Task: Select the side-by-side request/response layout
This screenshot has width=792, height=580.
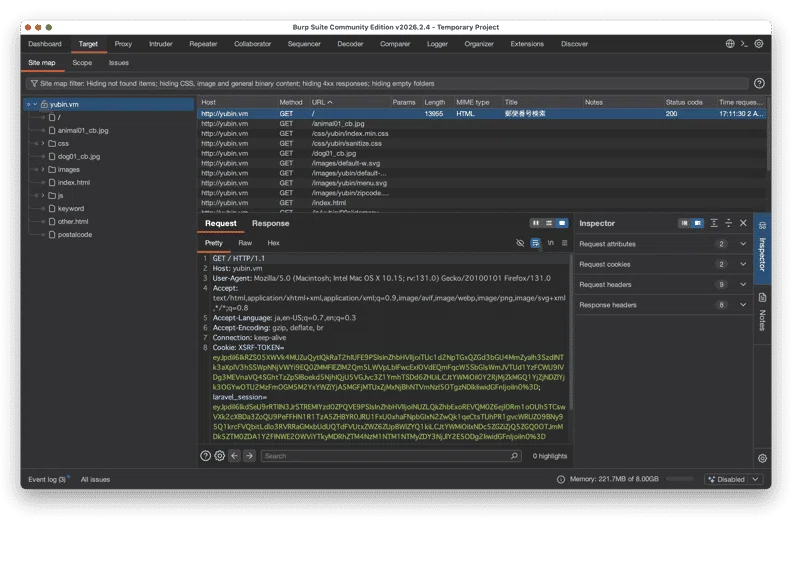Action: pyautogui.click(x=536, y=223)
